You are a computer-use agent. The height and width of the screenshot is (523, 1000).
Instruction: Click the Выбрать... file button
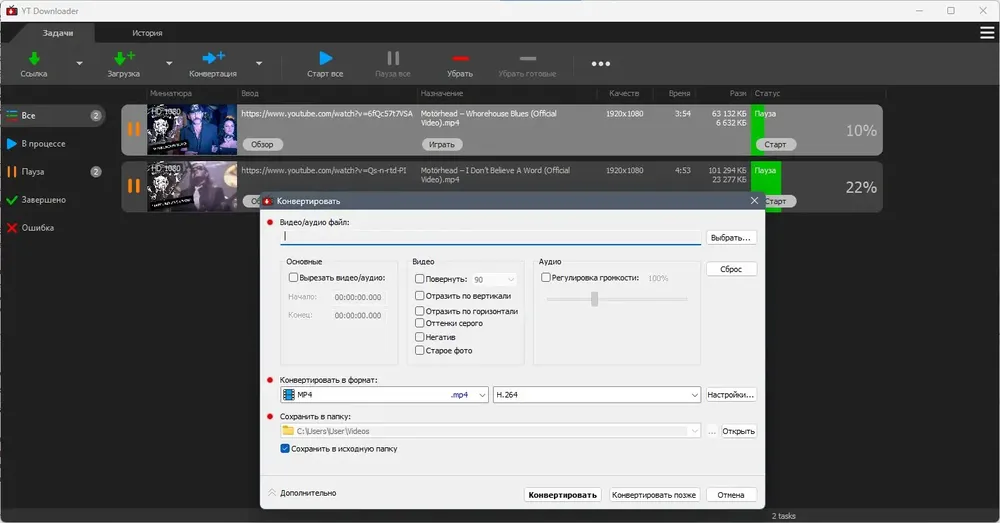click(731, 238)
